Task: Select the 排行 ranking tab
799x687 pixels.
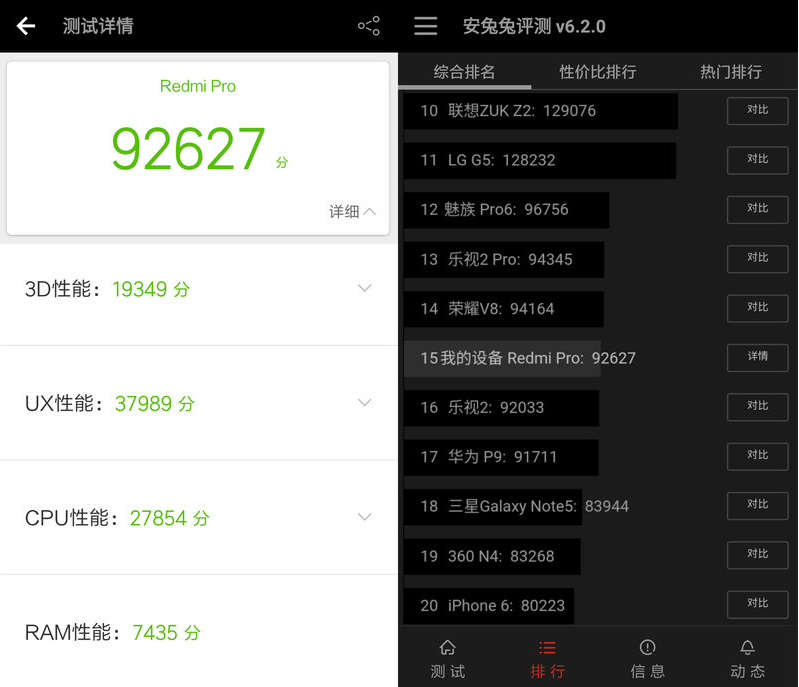Action: click(547, 659)
